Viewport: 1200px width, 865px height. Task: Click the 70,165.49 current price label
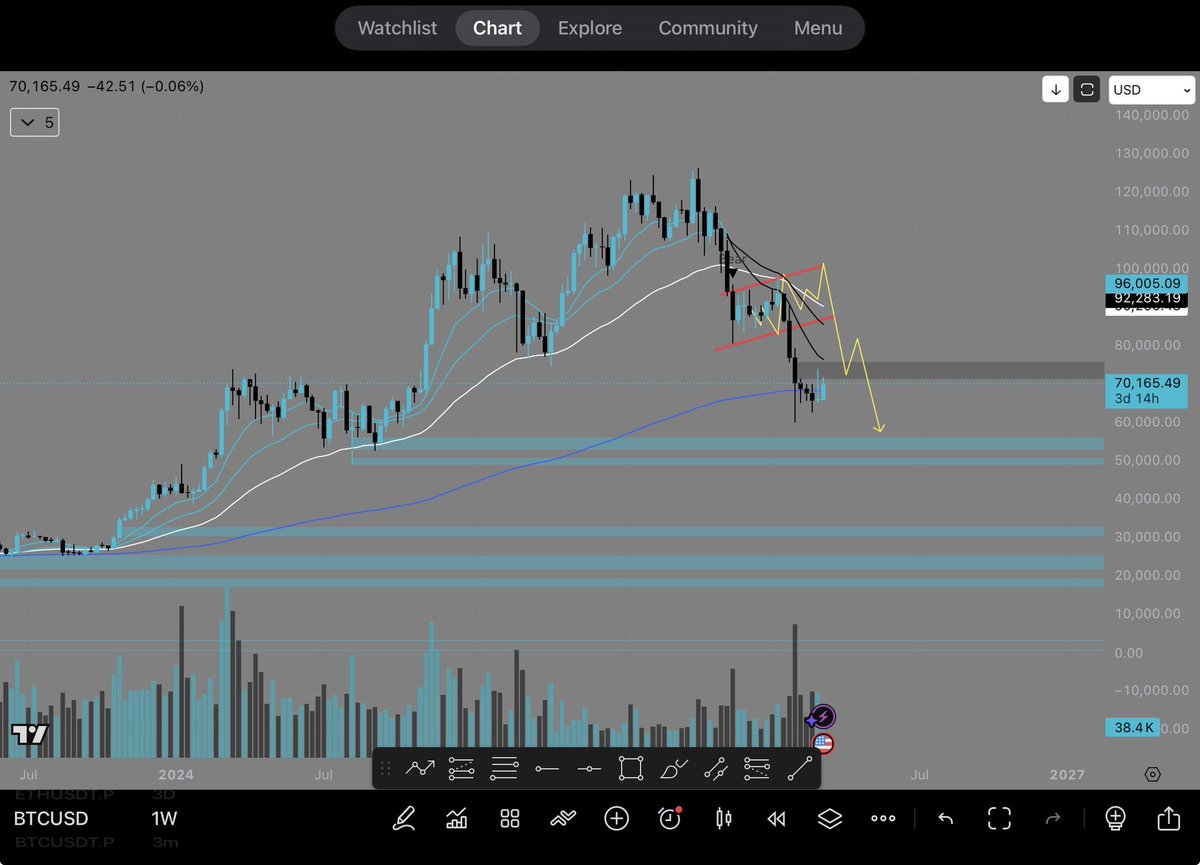click(1148, 390)
